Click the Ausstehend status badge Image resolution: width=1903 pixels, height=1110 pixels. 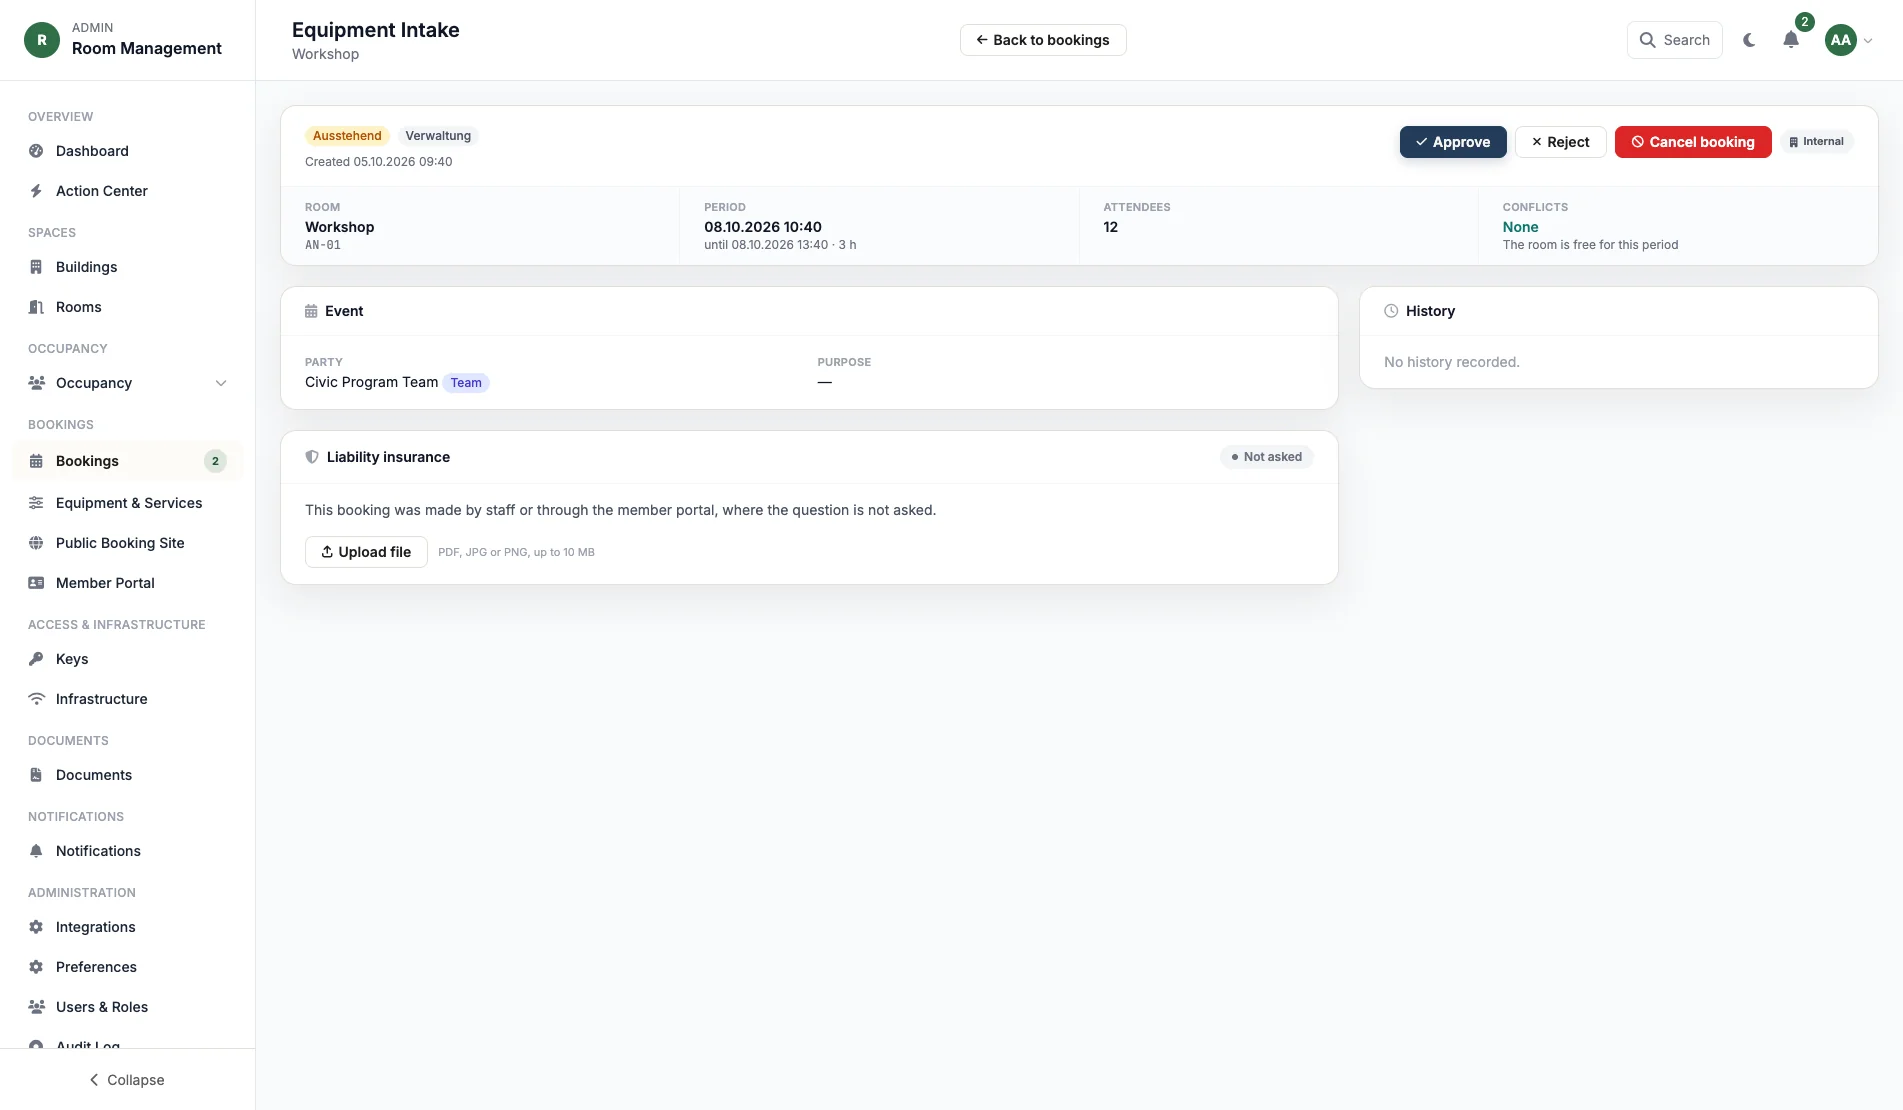click(x=347, y=136)
